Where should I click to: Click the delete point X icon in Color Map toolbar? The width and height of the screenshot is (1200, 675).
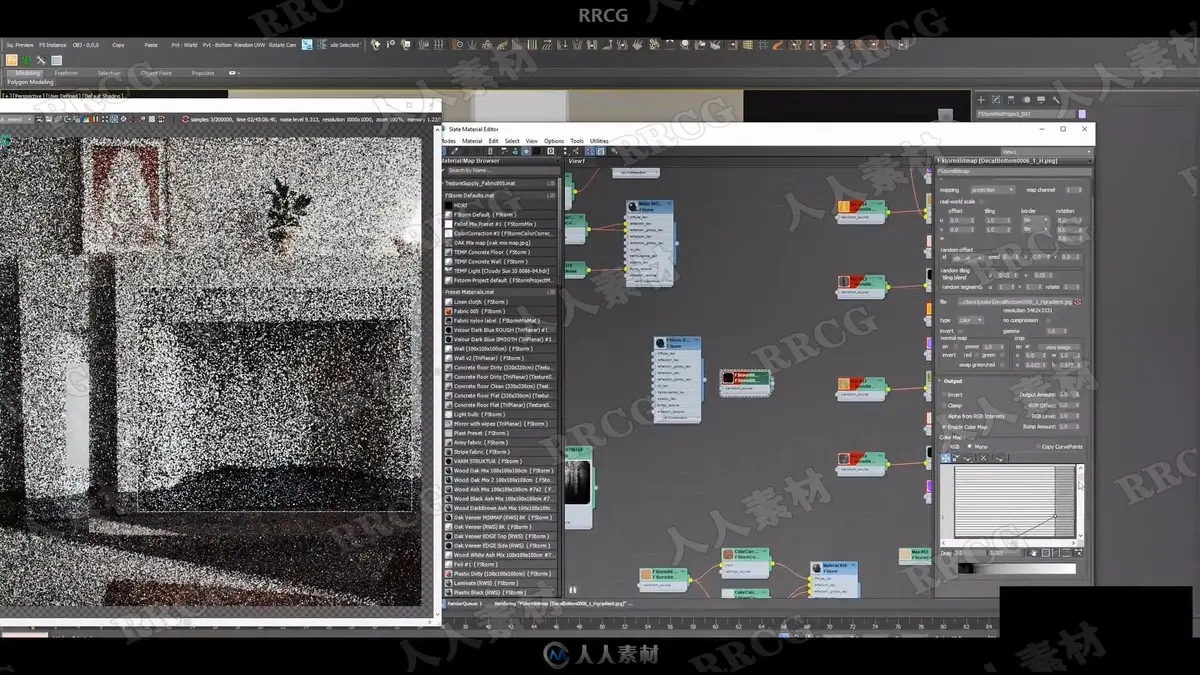982,458
